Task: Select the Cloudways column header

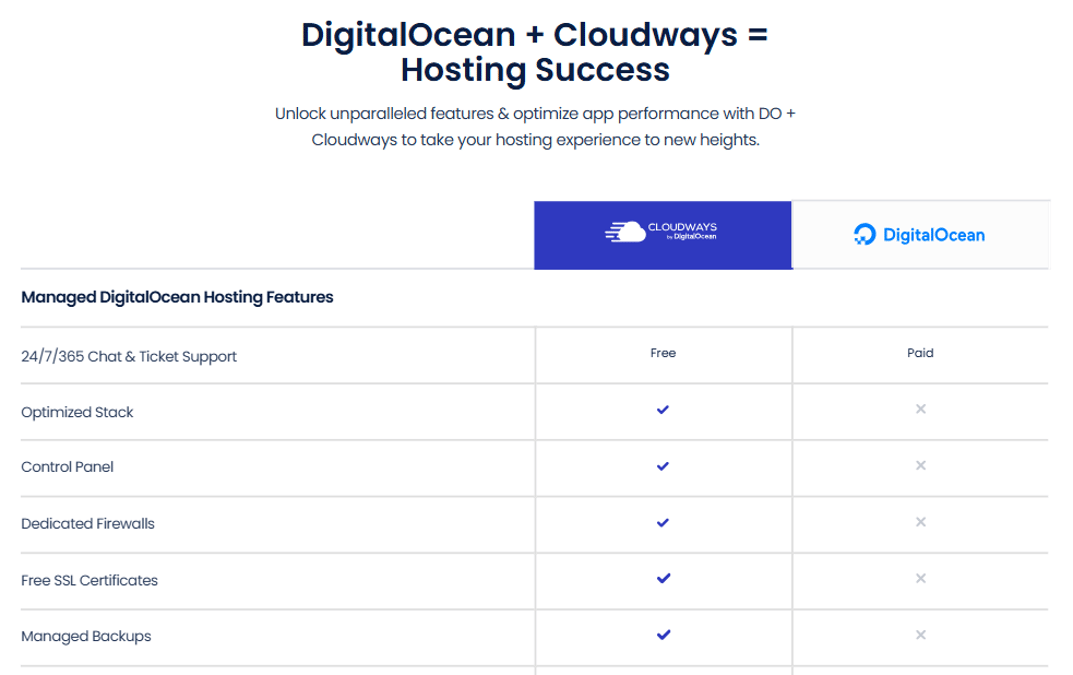Action: 662,235
